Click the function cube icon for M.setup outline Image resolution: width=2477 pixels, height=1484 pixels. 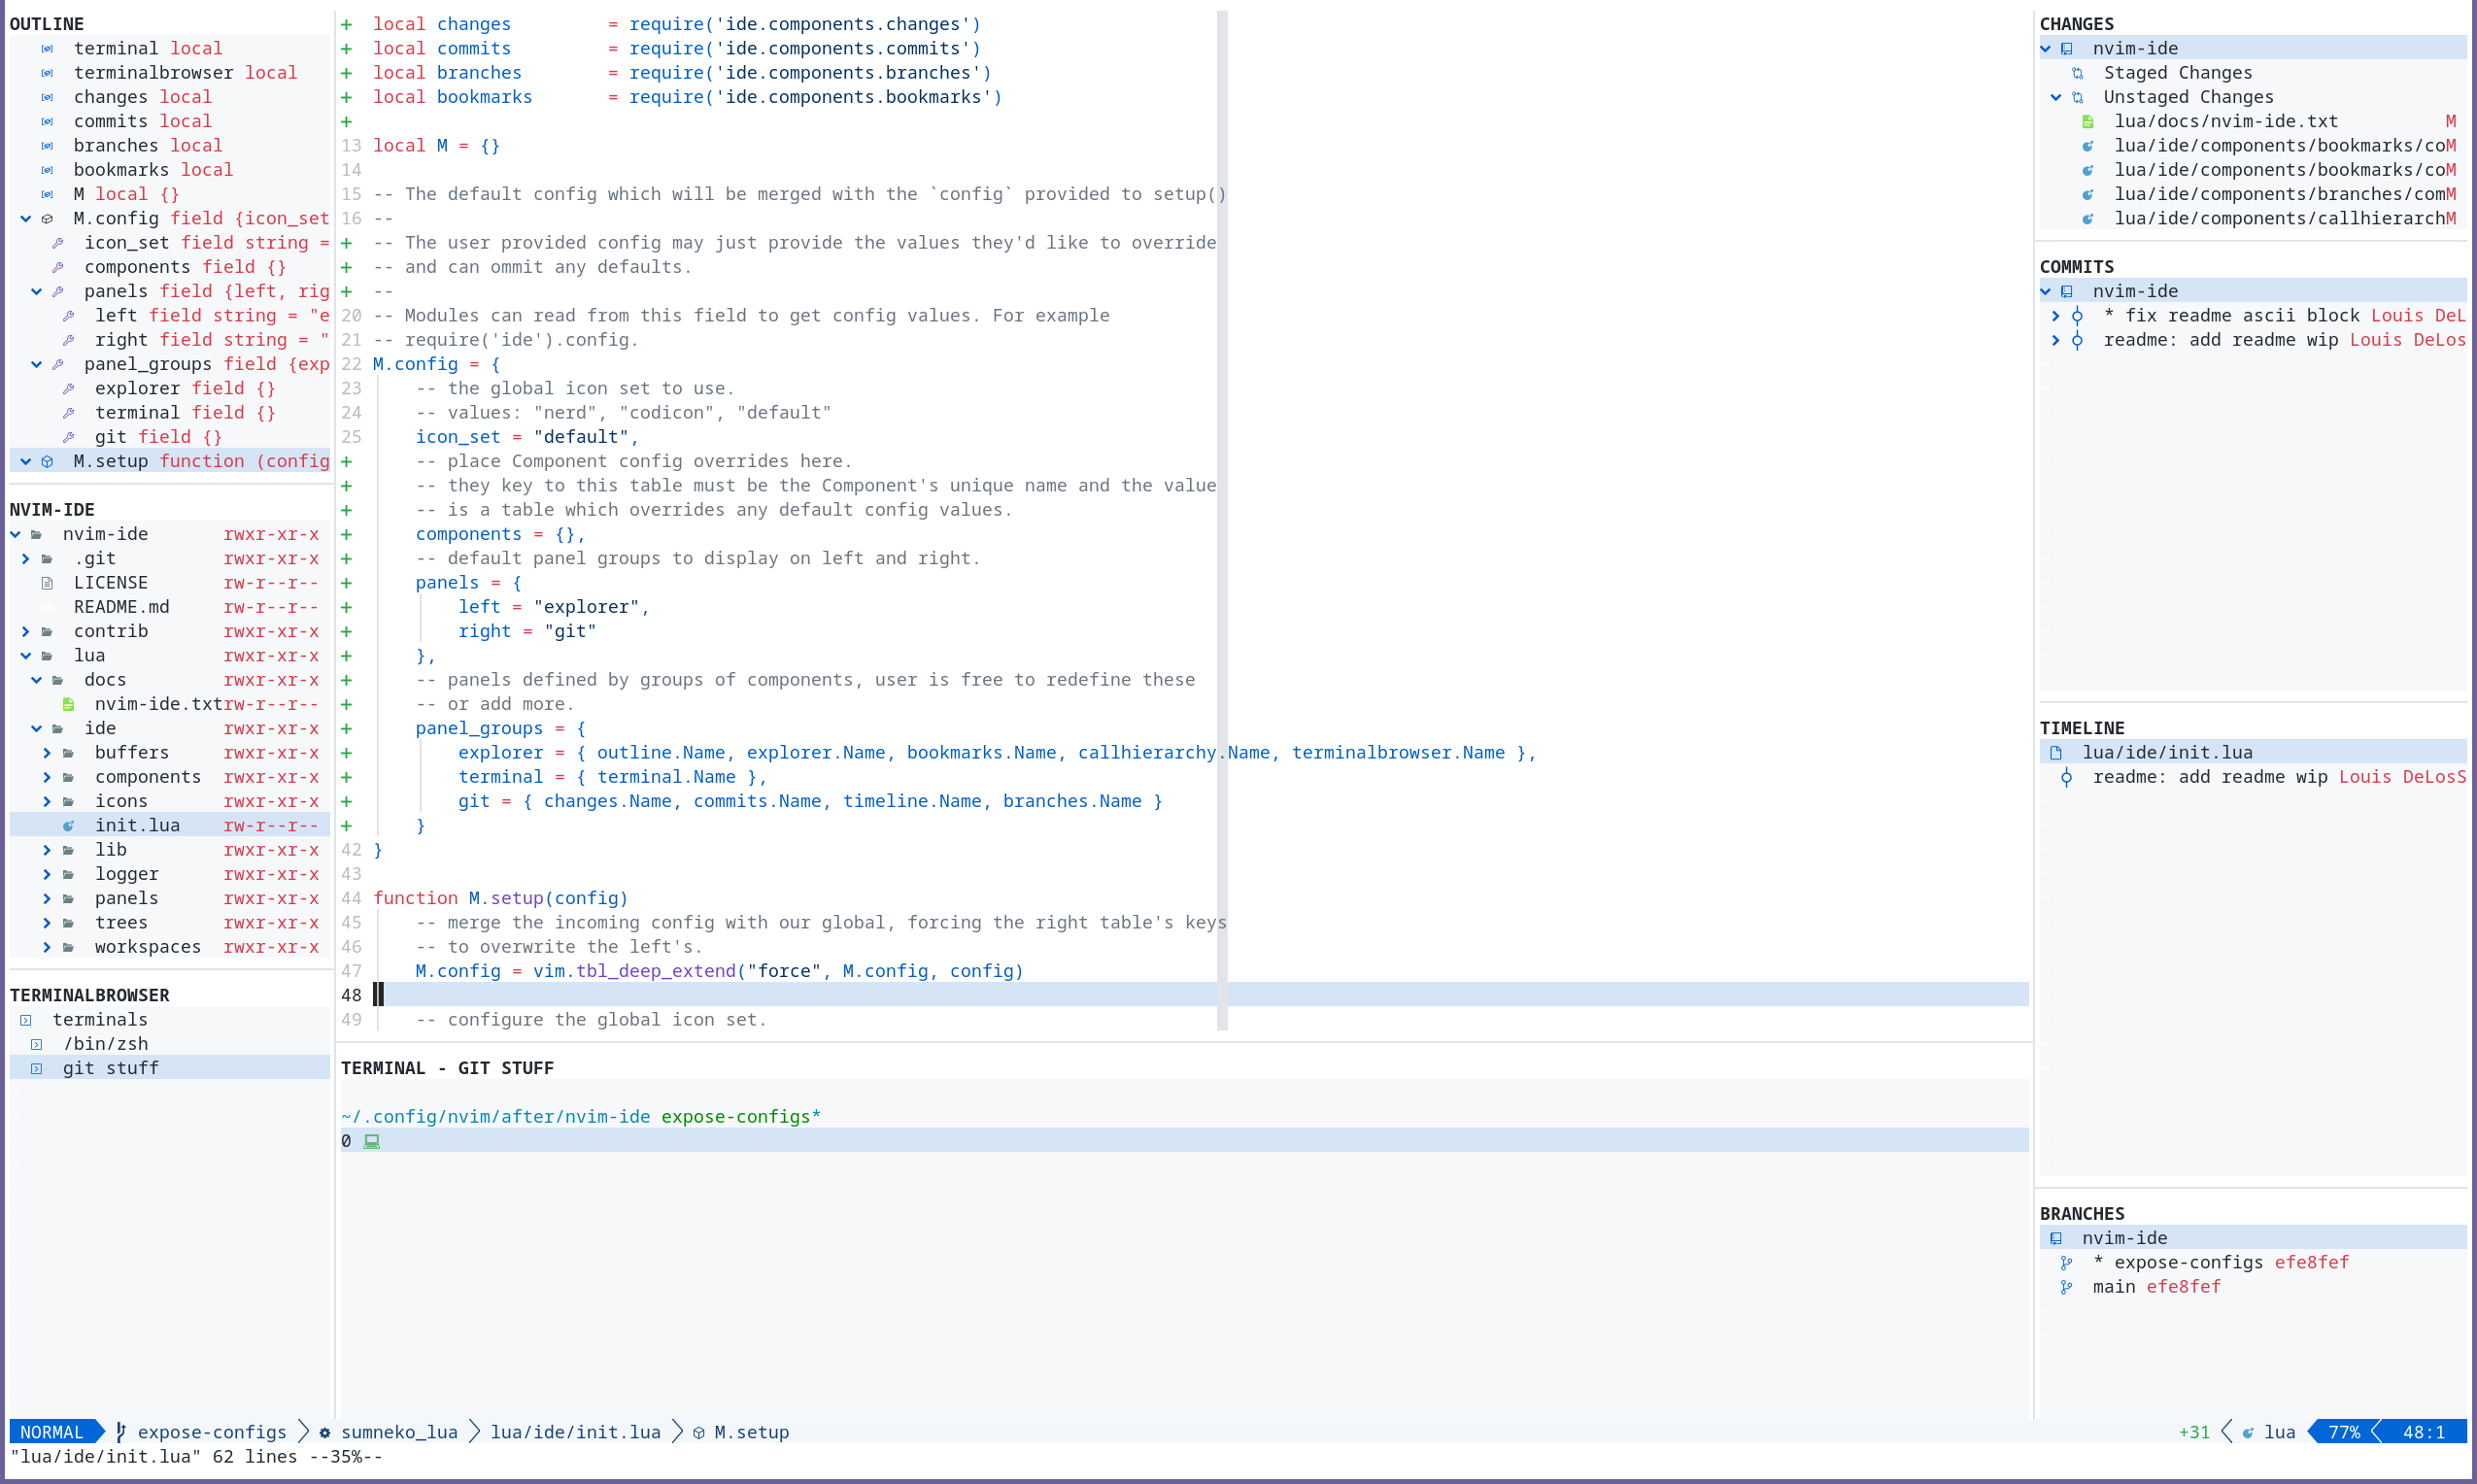coord(47,462)
